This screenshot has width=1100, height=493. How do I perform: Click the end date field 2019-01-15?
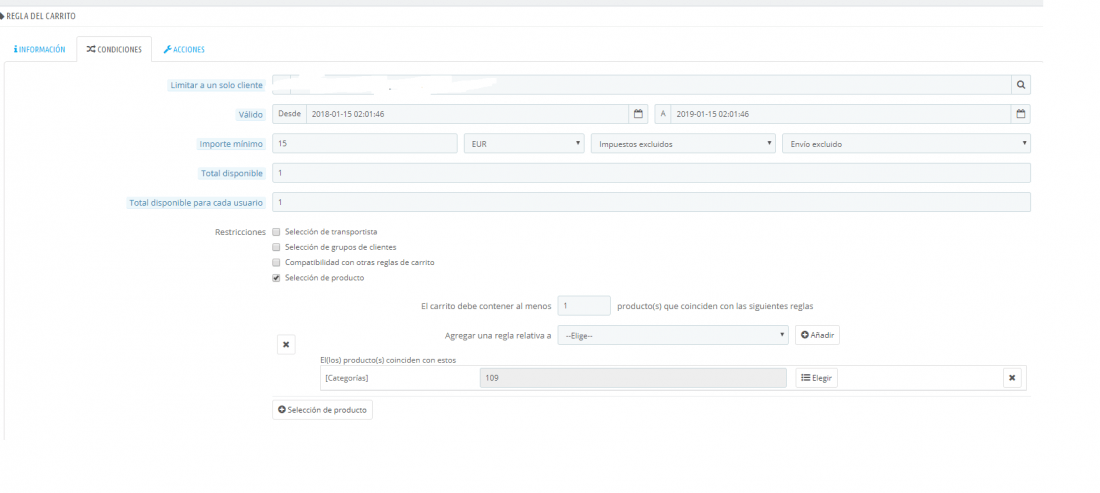[840, 114]
